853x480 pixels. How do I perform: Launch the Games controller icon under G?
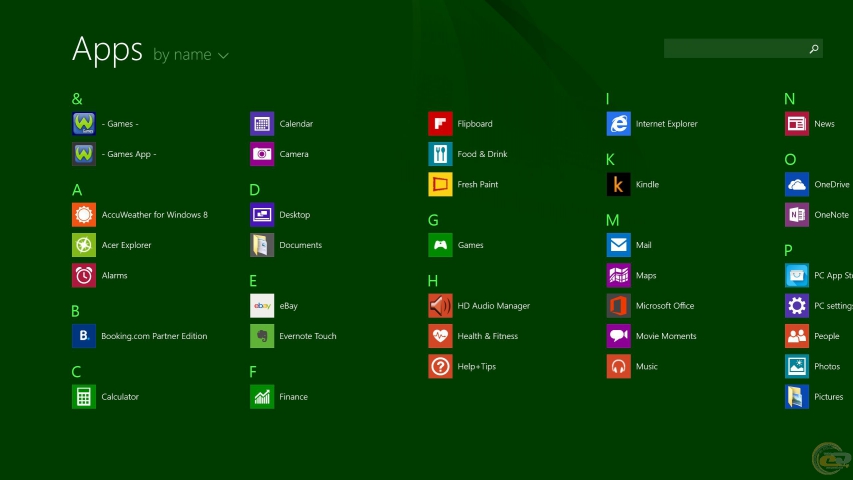pyautogui.click(x=440, y=245)
